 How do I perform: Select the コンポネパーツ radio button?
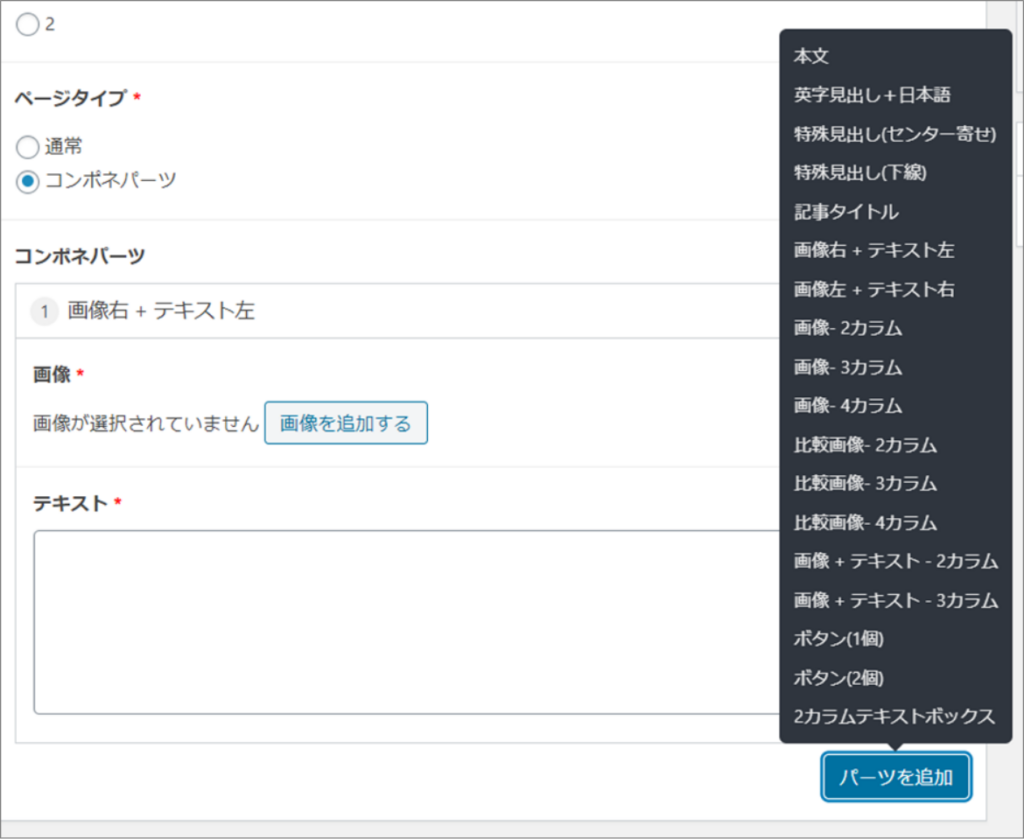tap(28, 181)
